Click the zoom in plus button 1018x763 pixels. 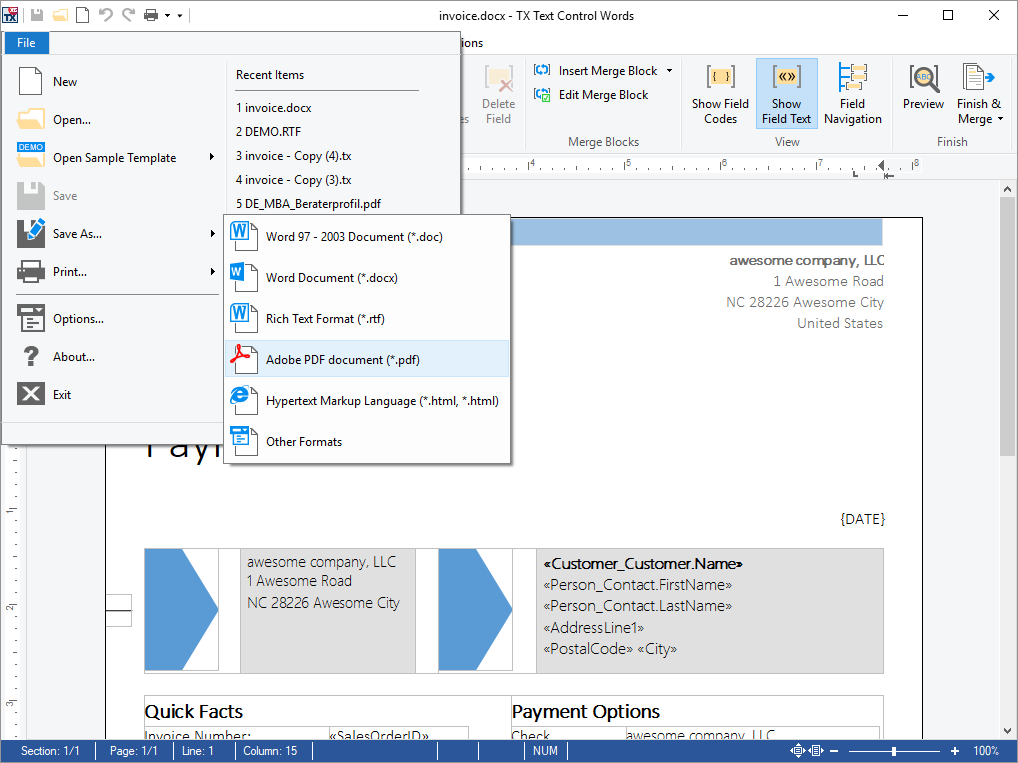pos(954,751)
